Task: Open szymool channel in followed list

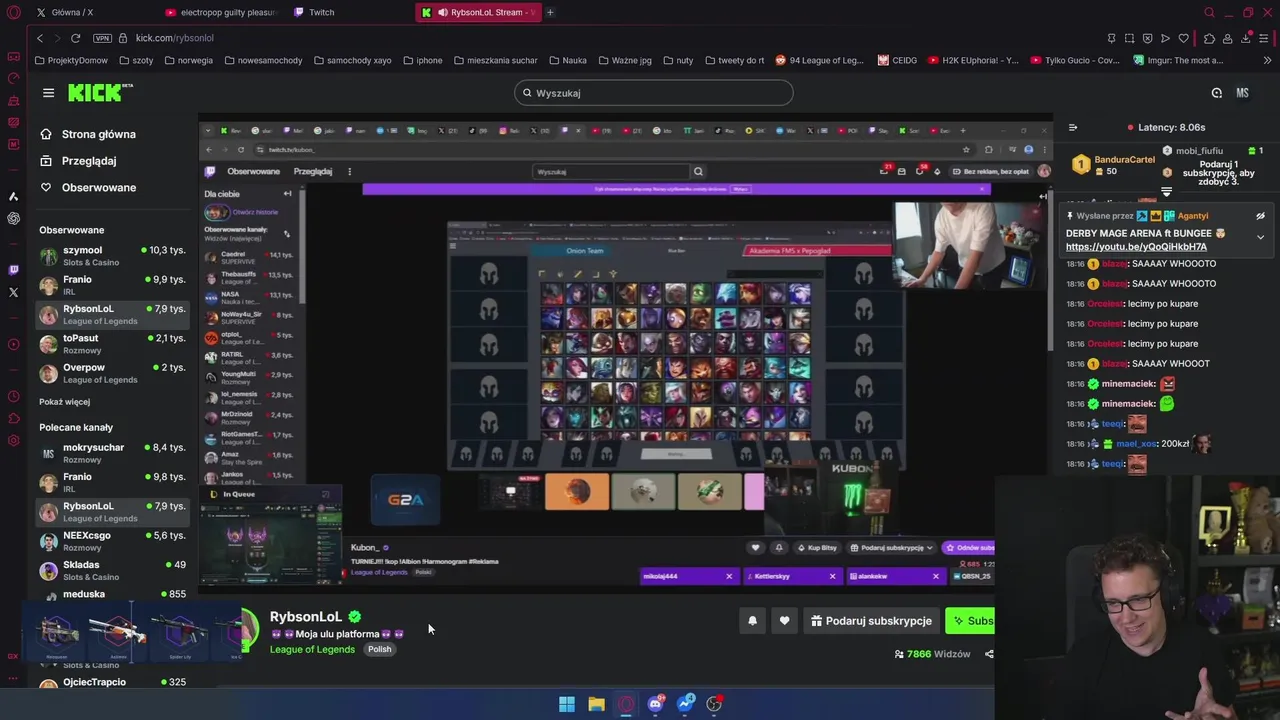Action: 112,256
